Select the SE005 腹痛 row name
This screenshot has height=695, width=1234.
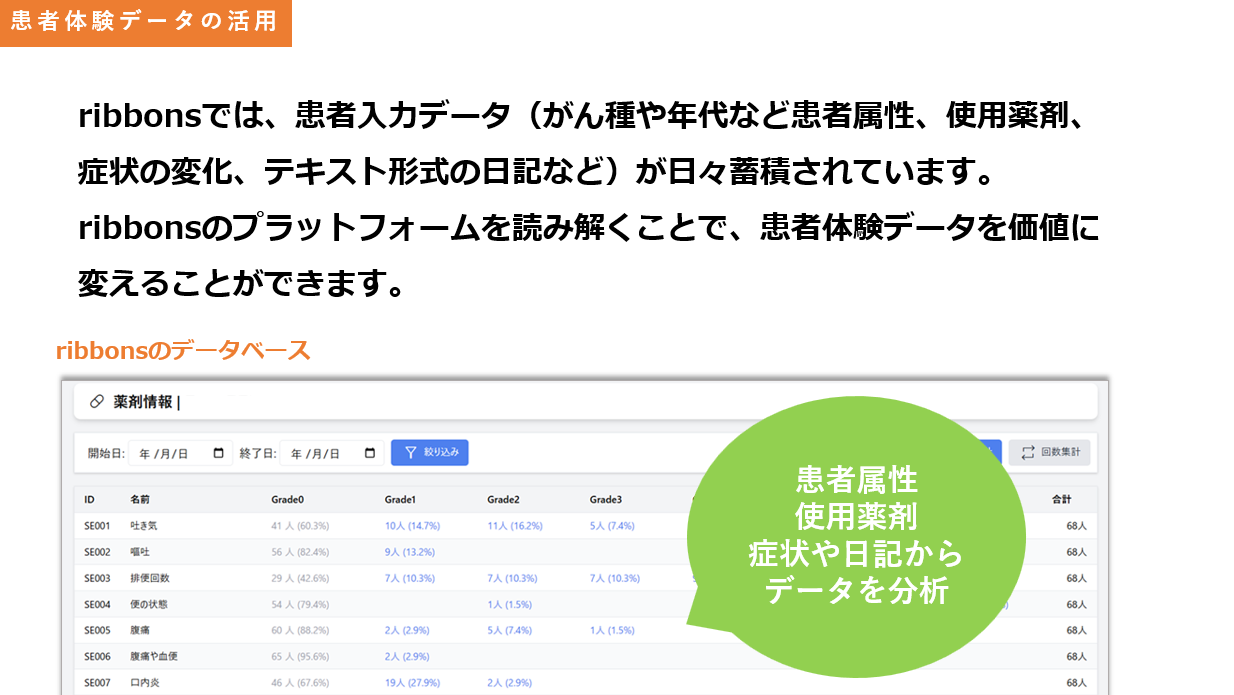pos(142,630)
